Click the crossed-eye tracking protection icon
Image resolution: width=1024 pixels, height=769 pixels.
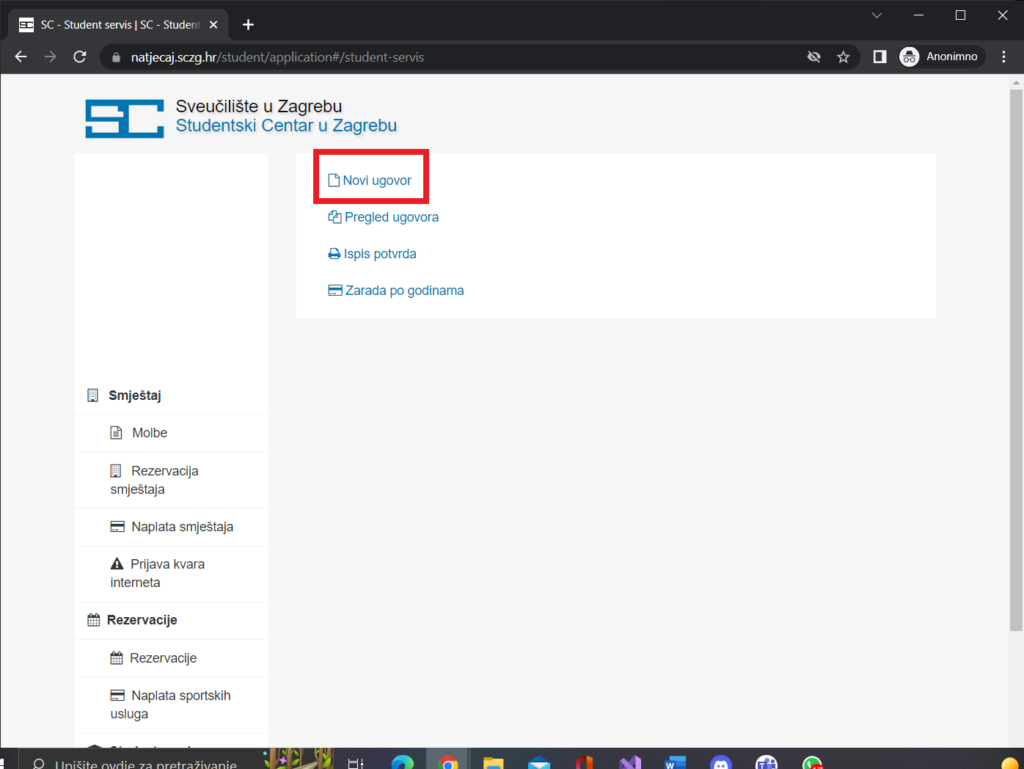(x=810, y=57)
